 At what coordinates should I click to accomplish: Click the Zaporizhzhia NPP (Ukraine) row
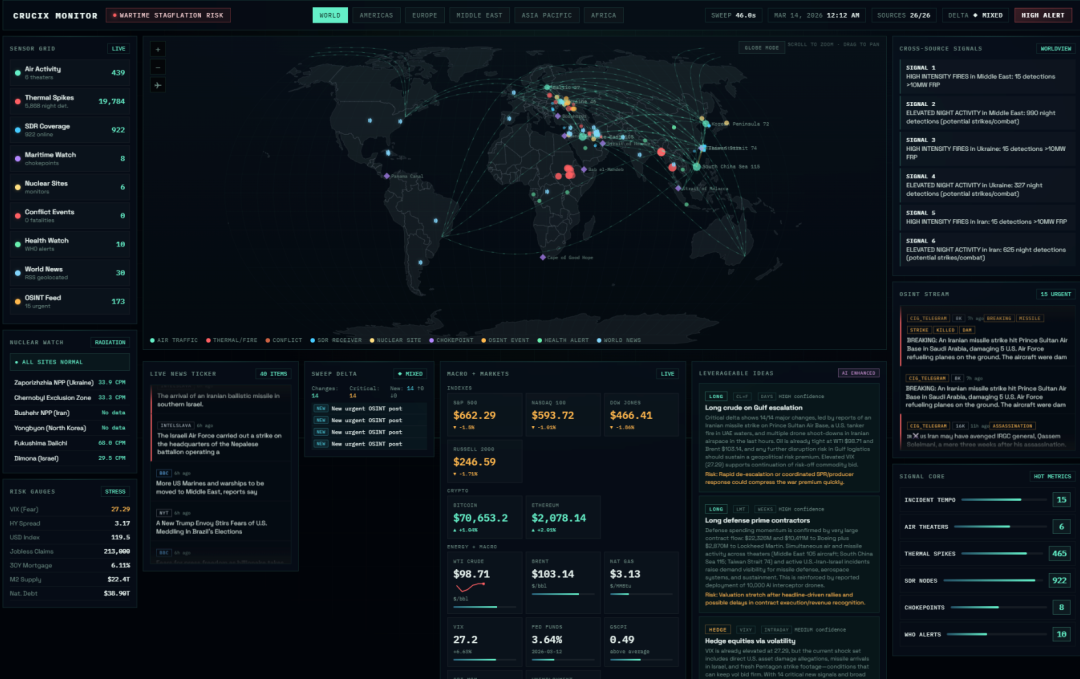[x=70, y=382]
